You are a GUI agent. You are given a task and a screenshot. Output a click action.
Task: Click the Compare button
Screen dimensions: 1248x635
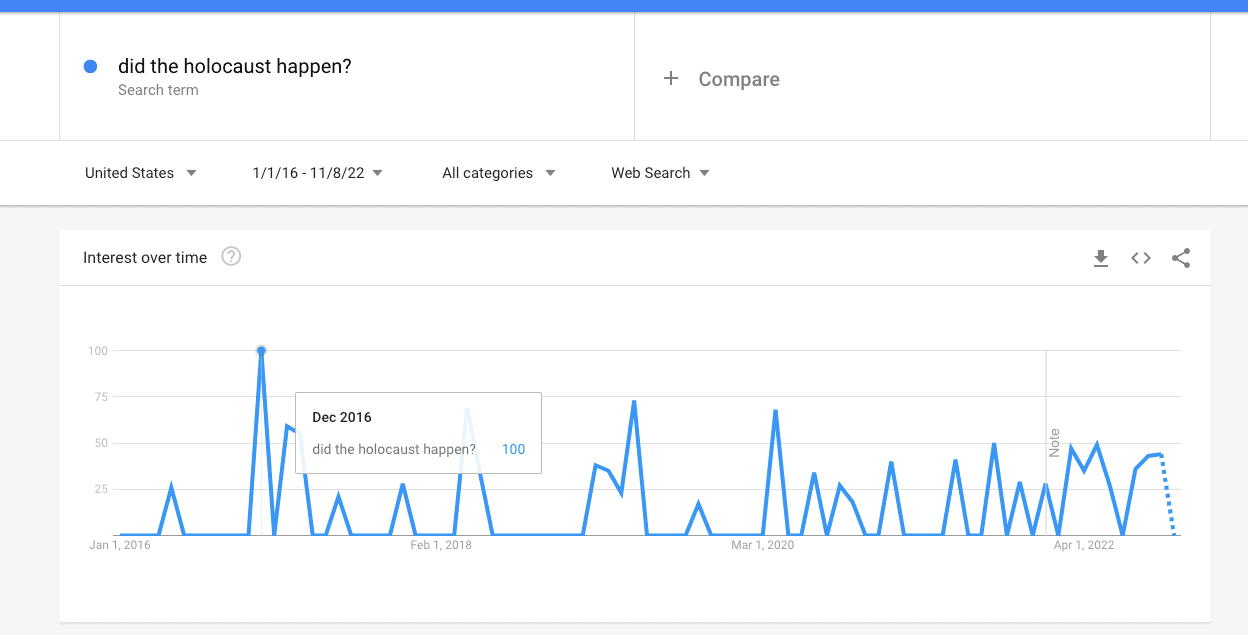721,79
